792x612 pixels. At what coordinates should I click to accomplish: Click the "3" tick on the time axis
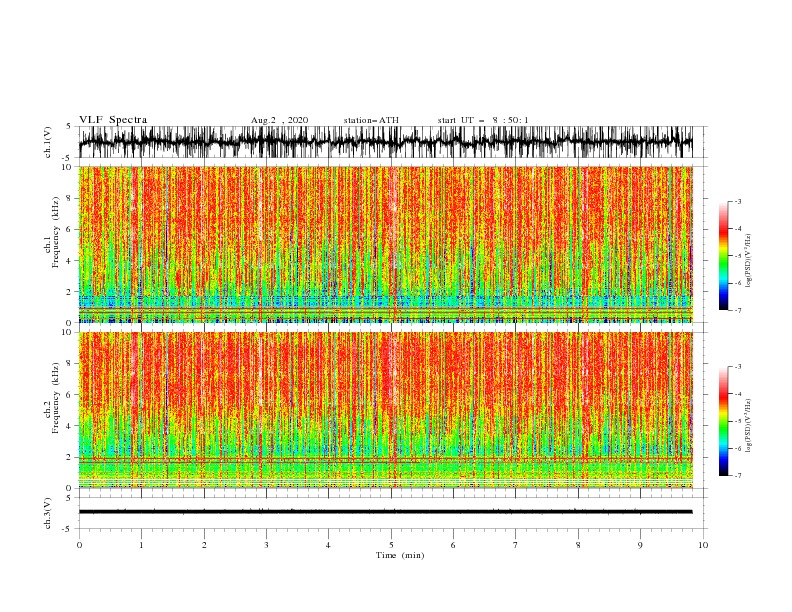(266, 545)
